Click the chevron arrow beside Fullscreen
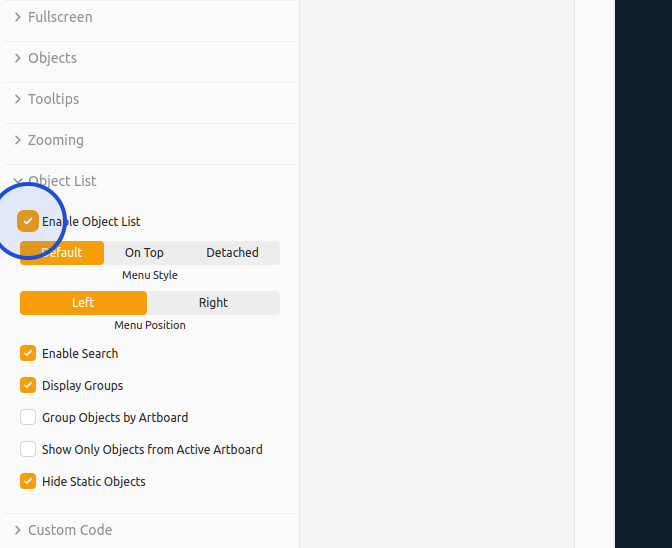The image size is (672, 548). point(18,17)
